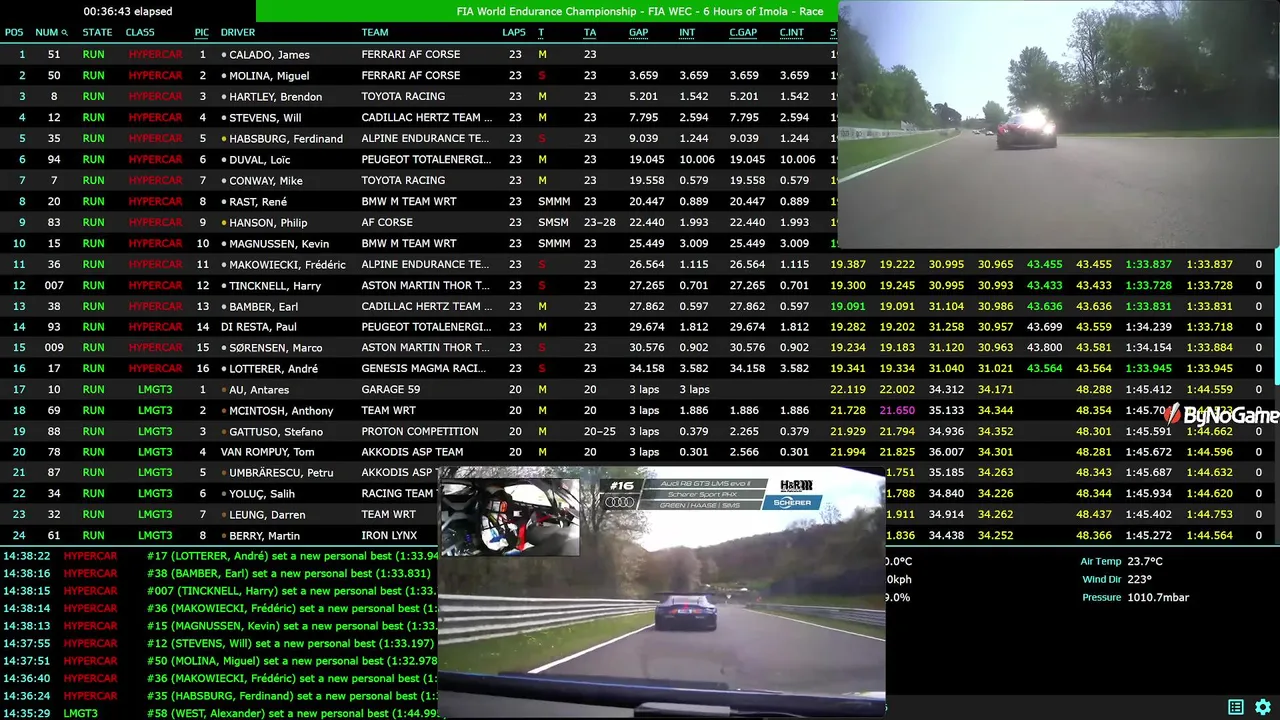1280x720 pixels.
Task: Select driver GATTUSO, Stefano
Action: click(x=276, y=432)
